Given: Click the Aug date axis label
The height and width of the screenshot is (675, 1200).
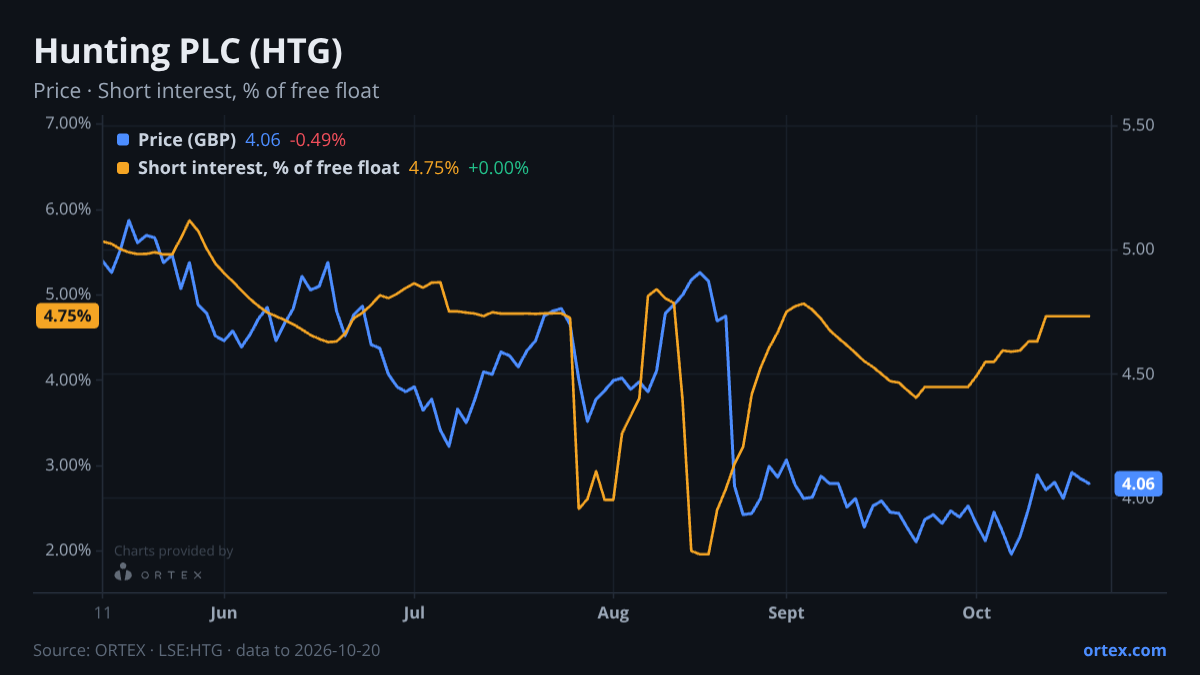Looking at the screenshot, I should (x=613, y=613).
